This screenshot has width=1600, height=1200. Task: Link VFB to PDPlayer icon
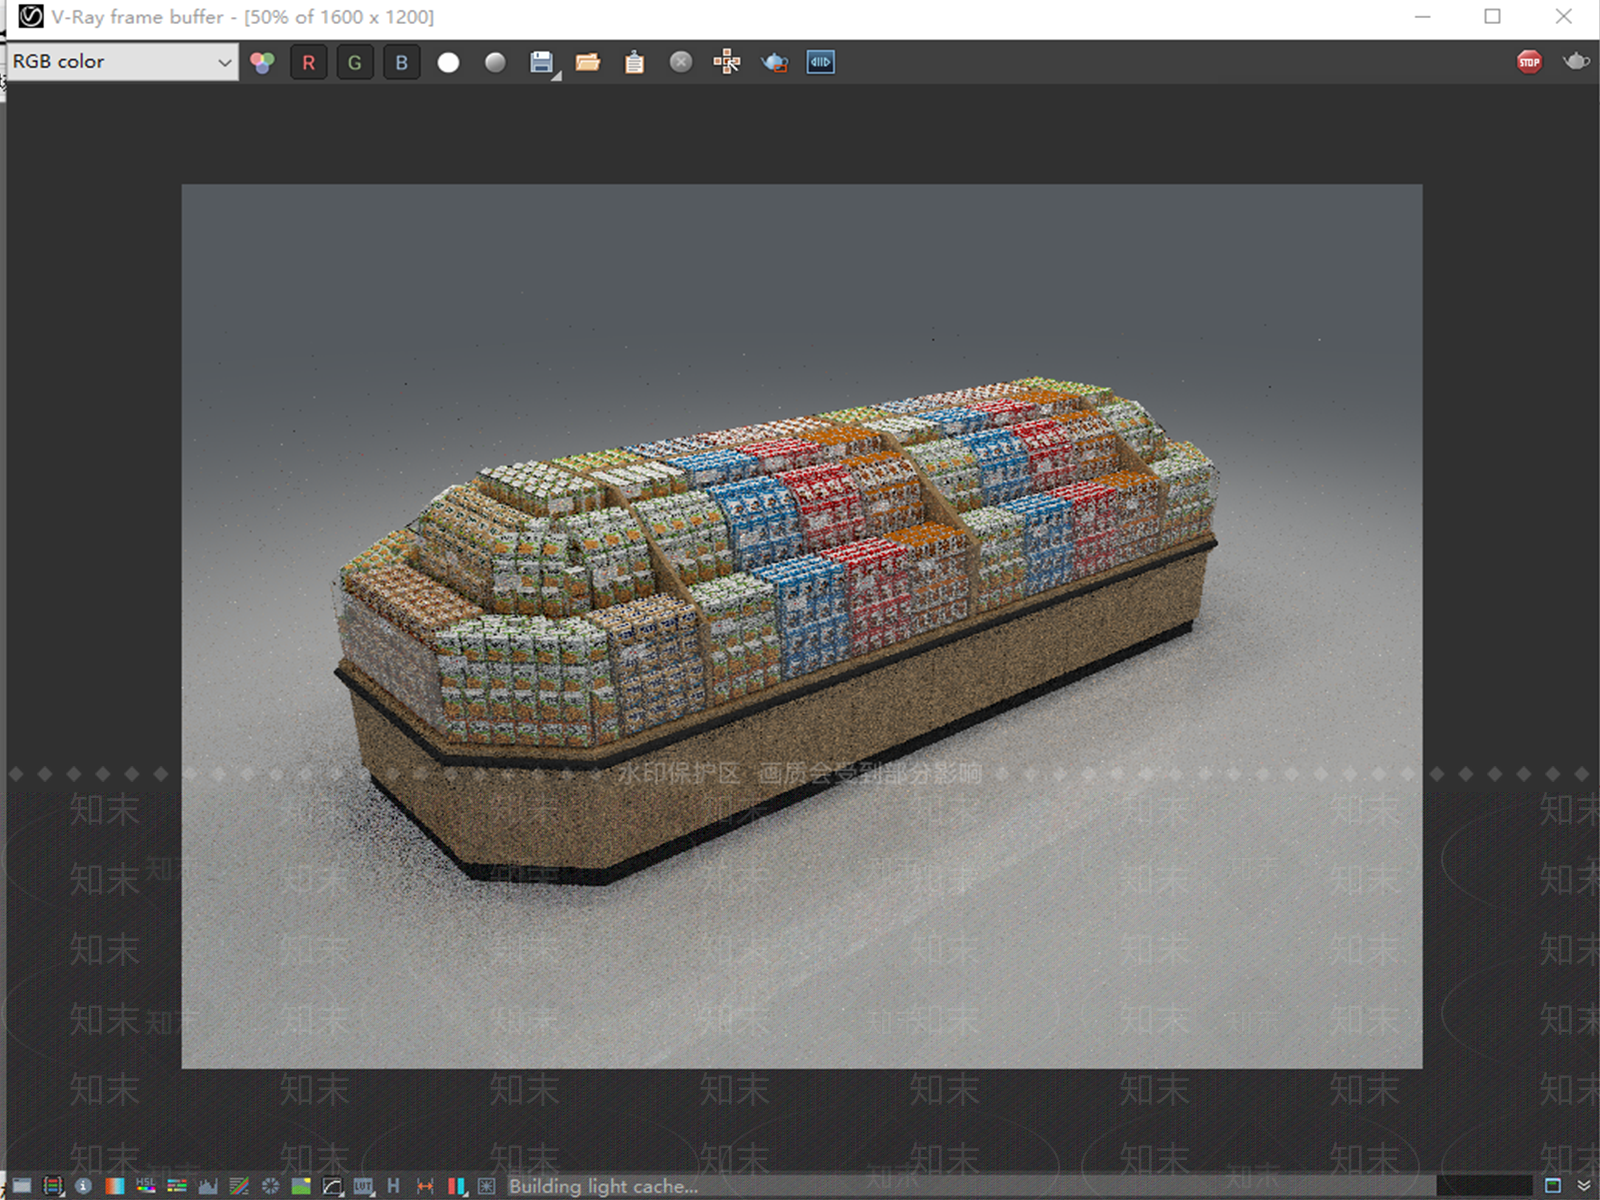[x=820, y=62]
